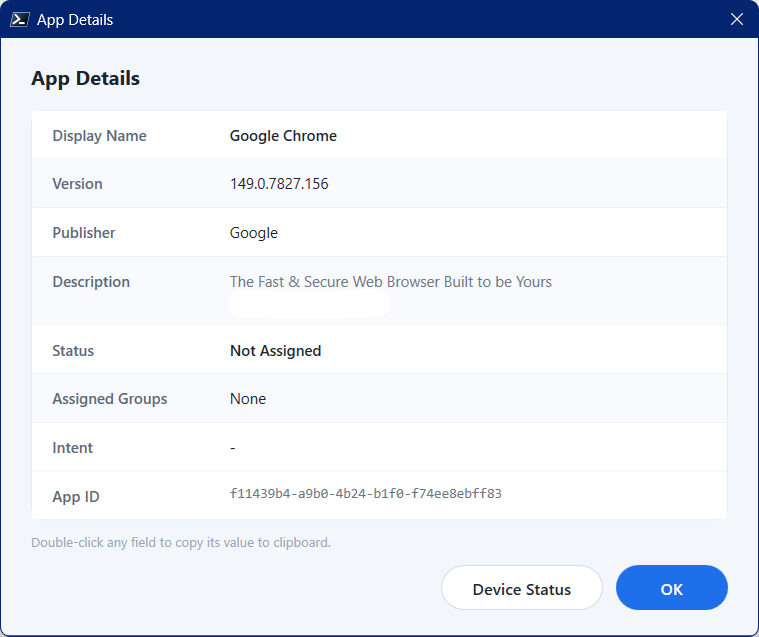Click the App Details window title text
The height and width of the screenshot is (637, 759).
coord(75,20)
